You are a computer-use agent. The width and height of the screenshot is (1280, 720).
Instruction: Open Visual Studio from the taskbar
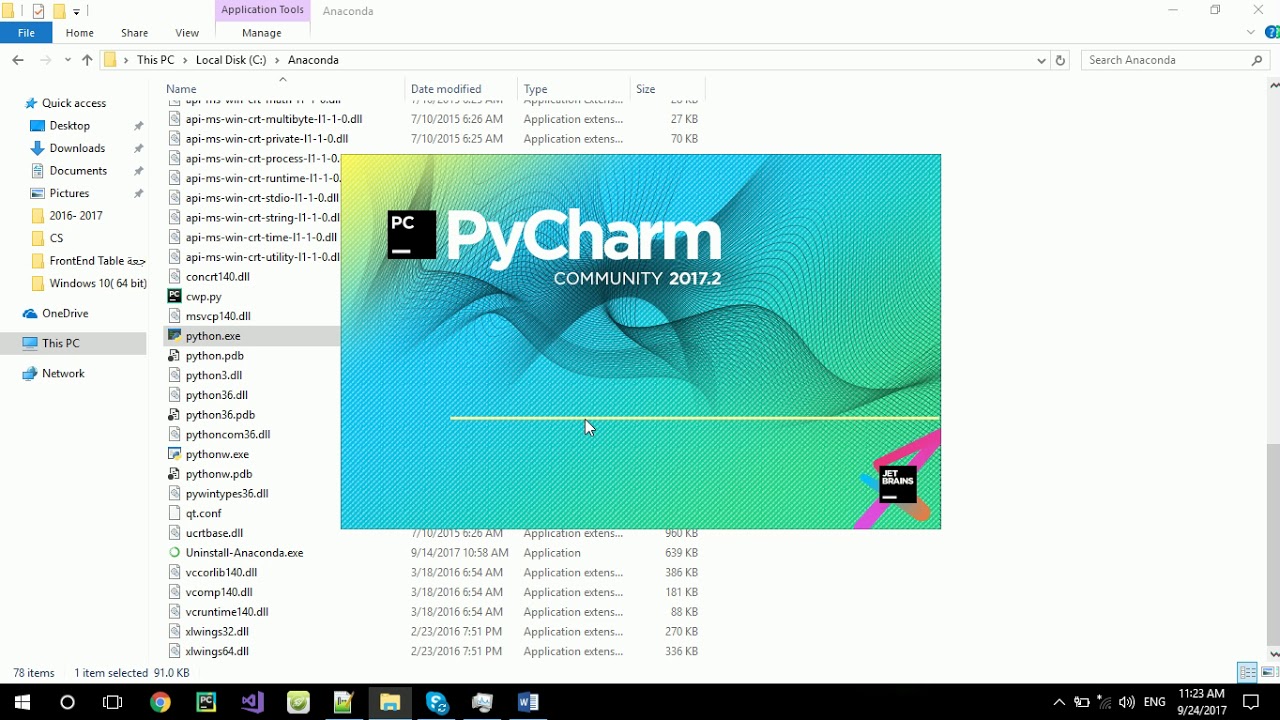click(x=252, y=703)
